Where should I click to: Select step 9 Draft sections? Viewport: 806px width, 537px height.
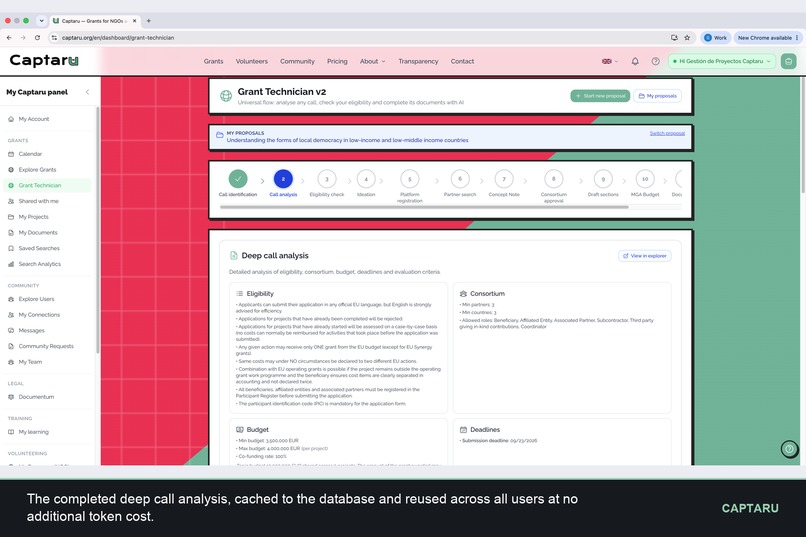point(603,179)
